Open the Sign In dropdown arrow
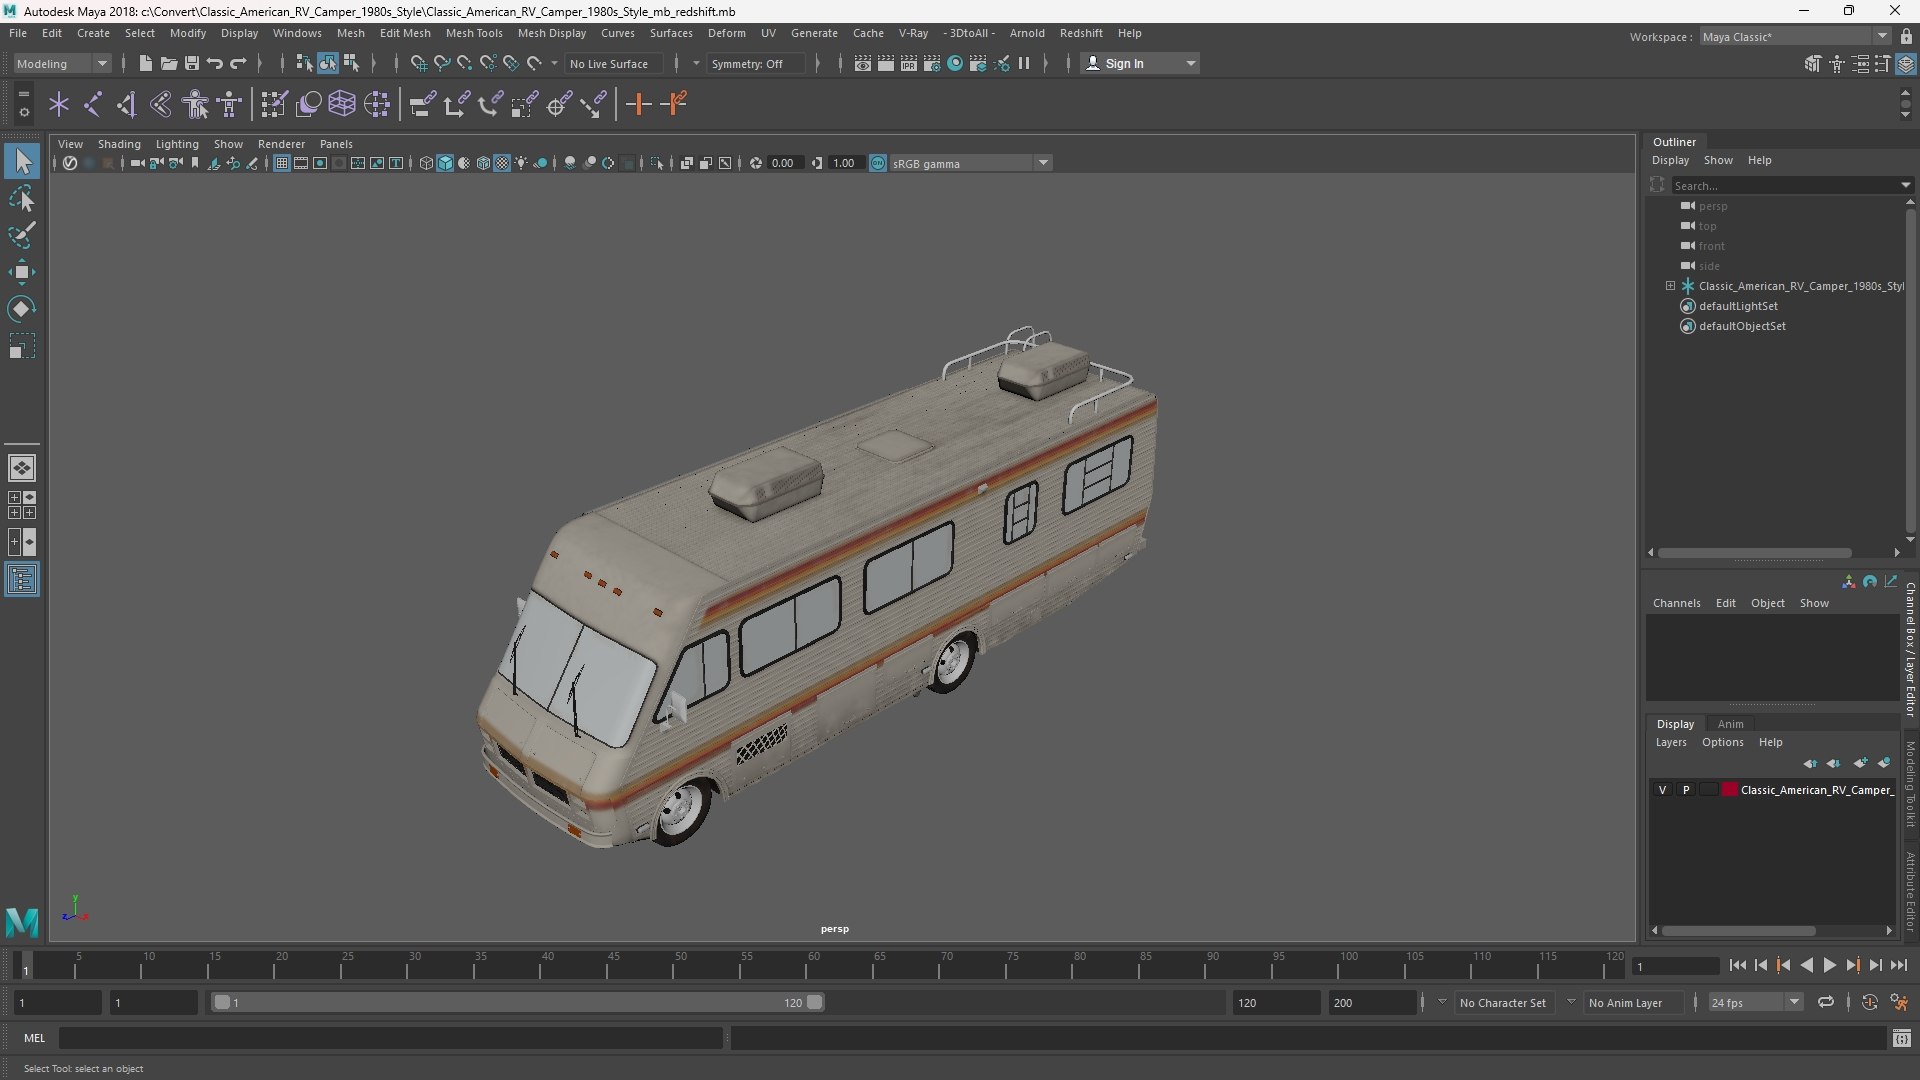Image resolution: width=1920 pixels, height=1080 pixels. (1190, 63)
